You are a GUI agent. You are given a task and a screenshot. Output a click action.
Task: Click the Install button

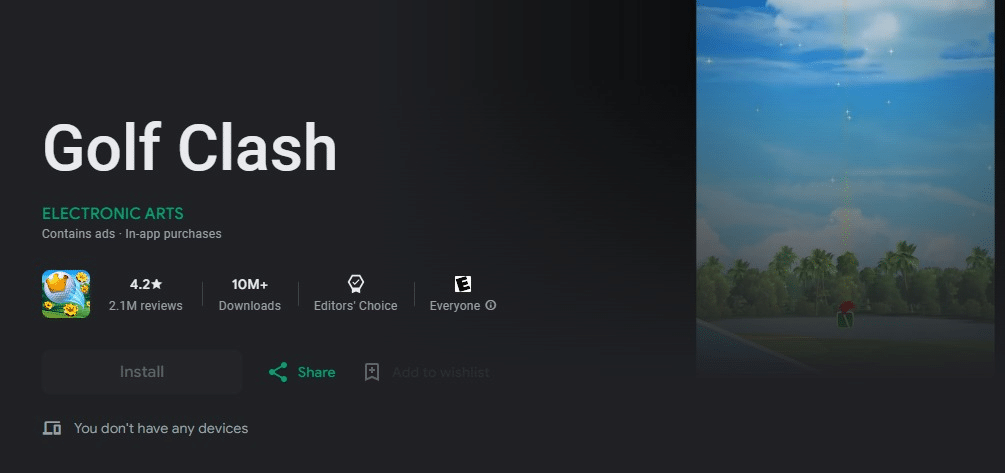tap(142, 372)
